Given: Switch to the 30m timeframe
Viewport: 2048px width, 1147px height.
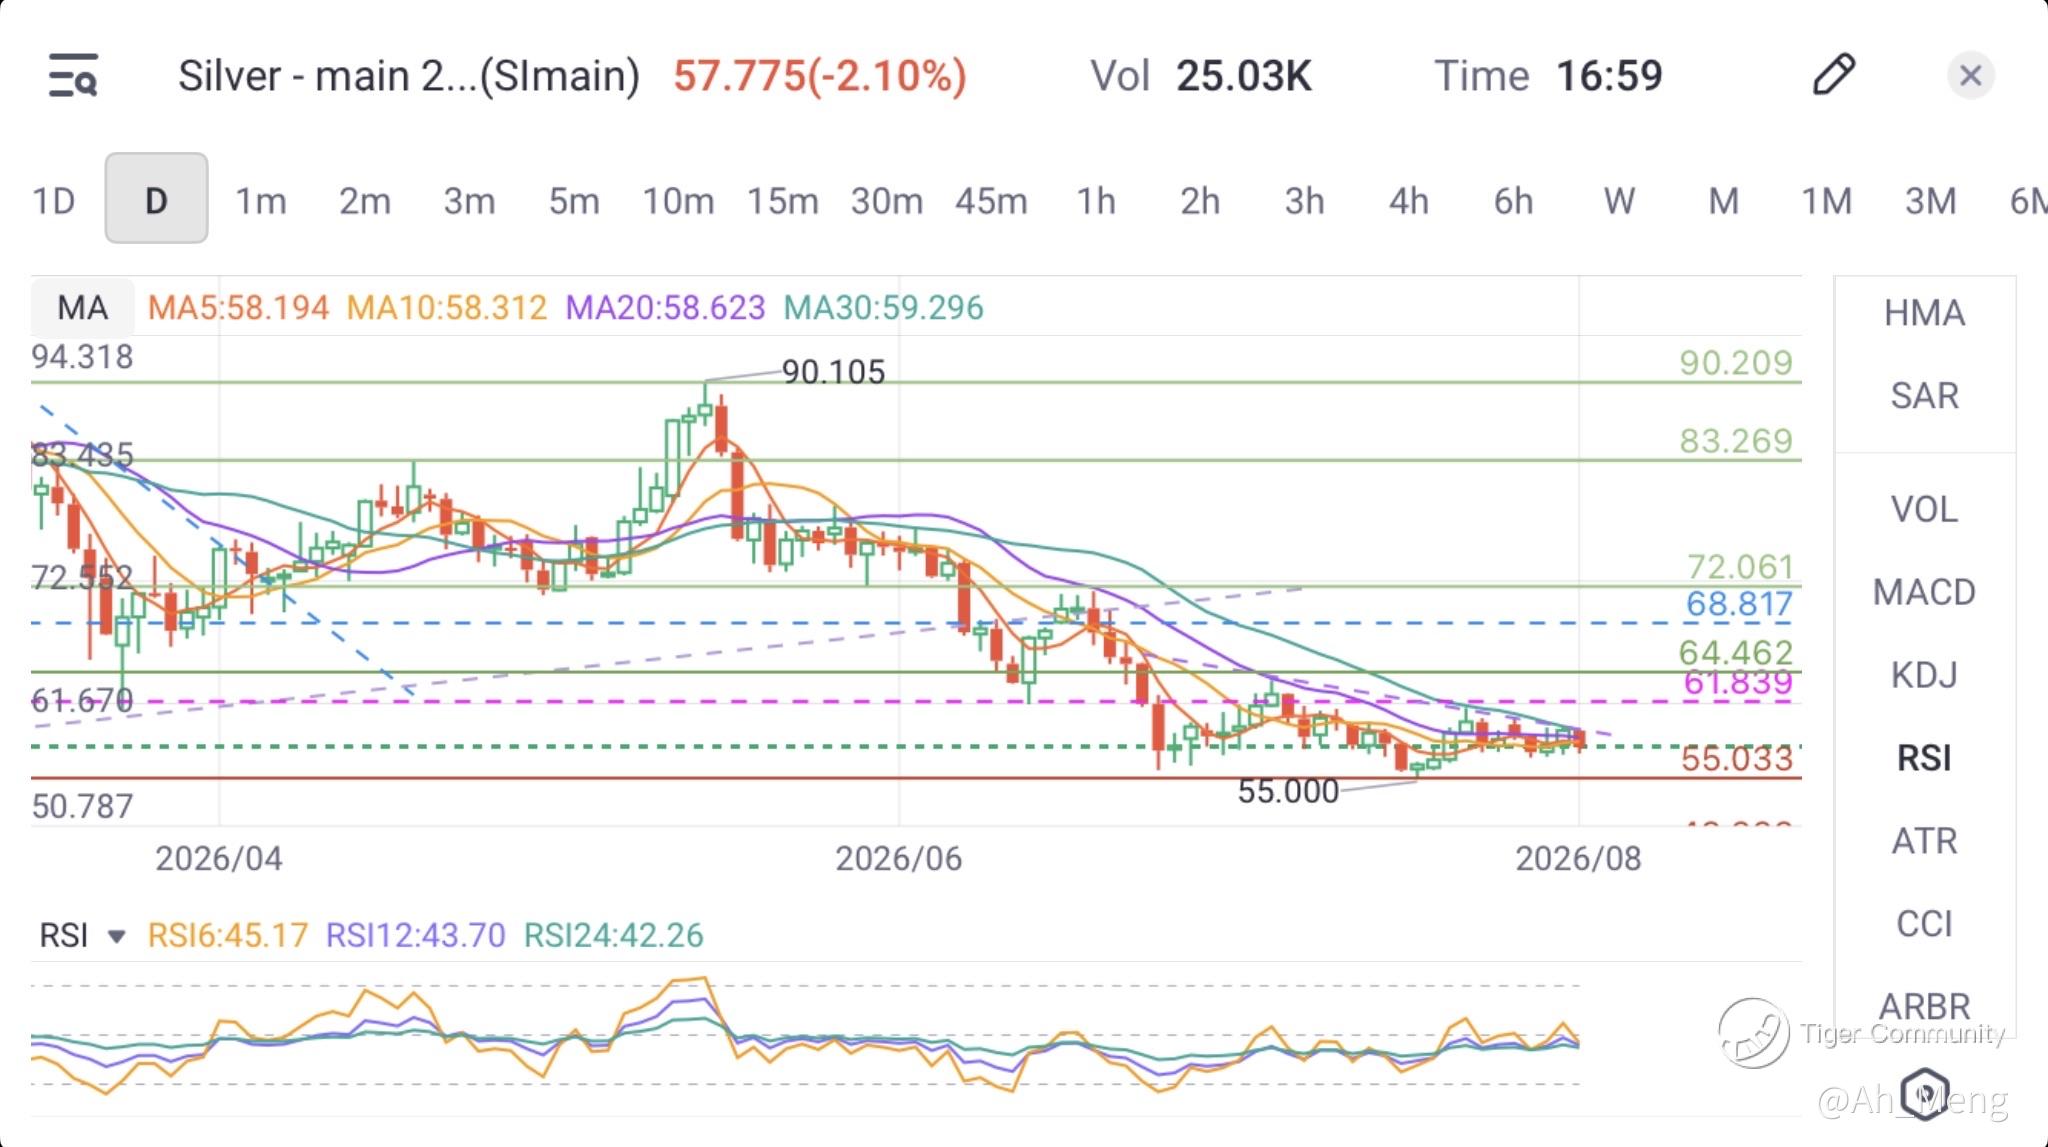Looking at the screenshot, I should (887, 201).
